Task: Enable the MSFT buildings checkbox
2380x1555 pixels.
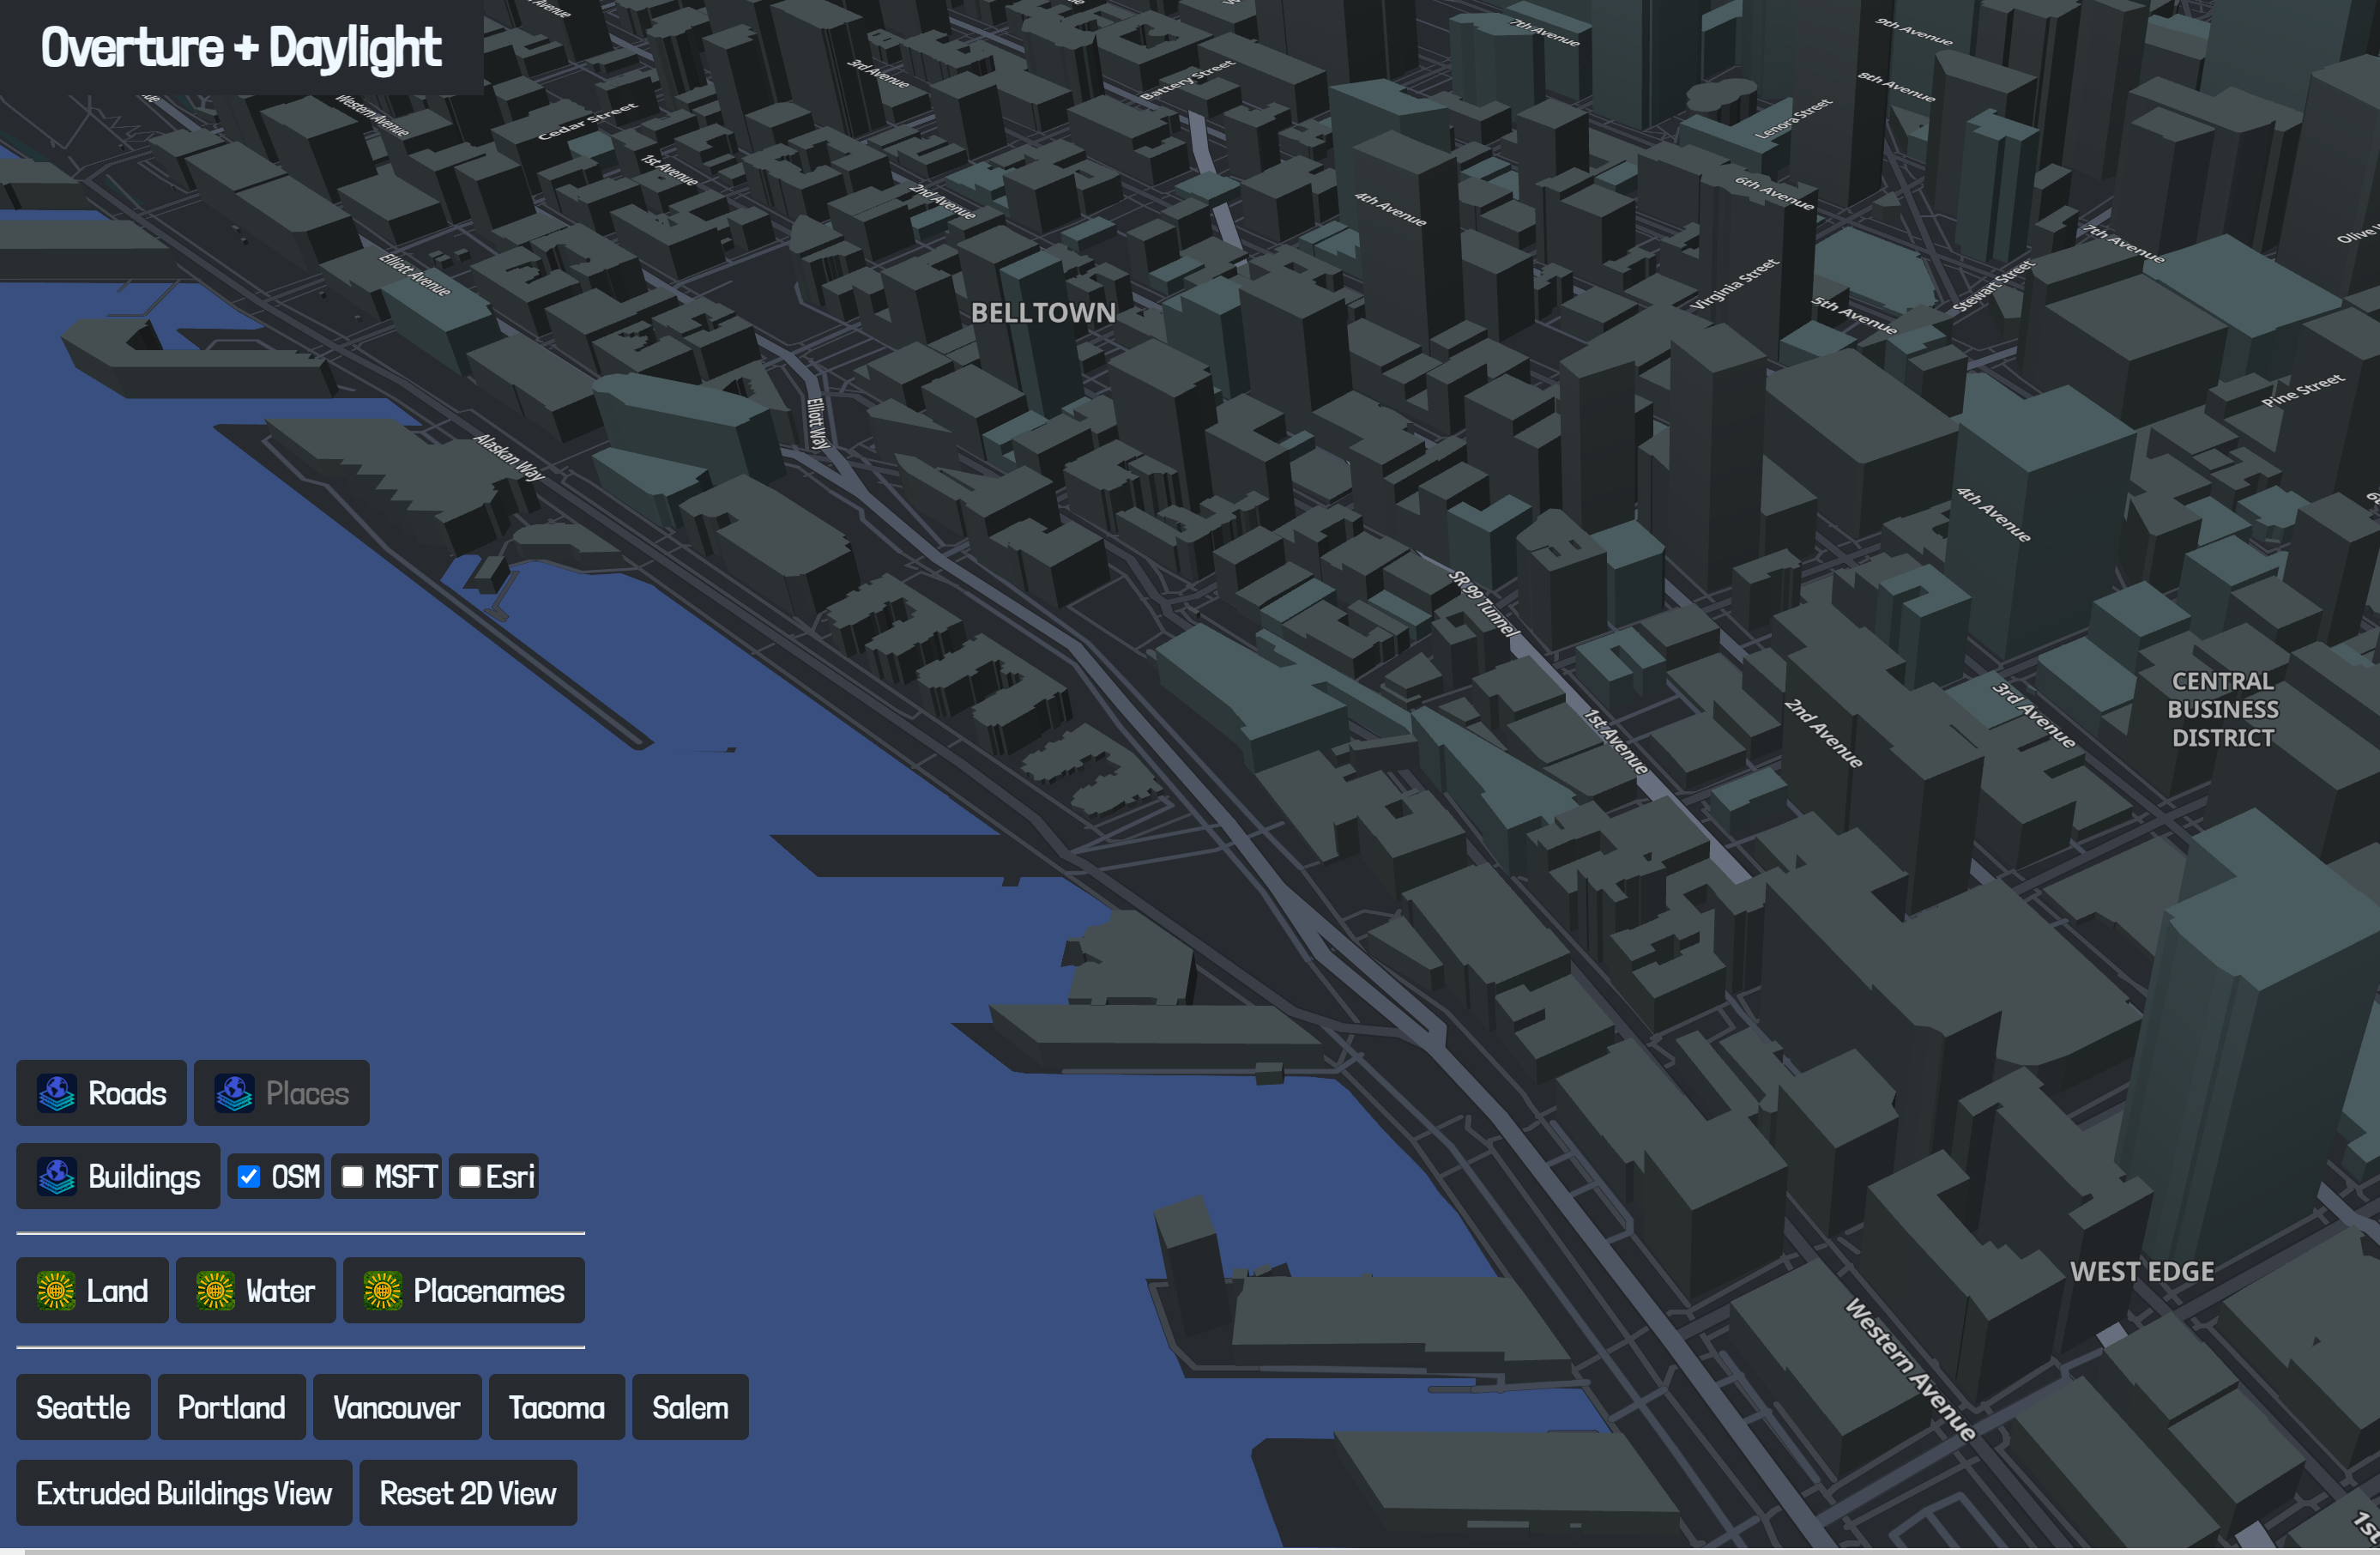Action: pos(352,1176)
